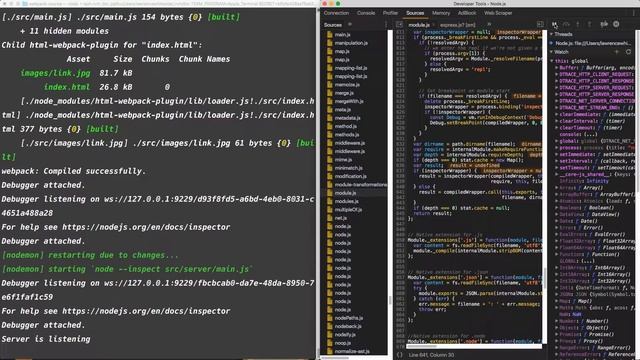The width and height of the screenshot is (640, 360).
Task: Click nodeback.js folder icon
Action: point(330,326)
